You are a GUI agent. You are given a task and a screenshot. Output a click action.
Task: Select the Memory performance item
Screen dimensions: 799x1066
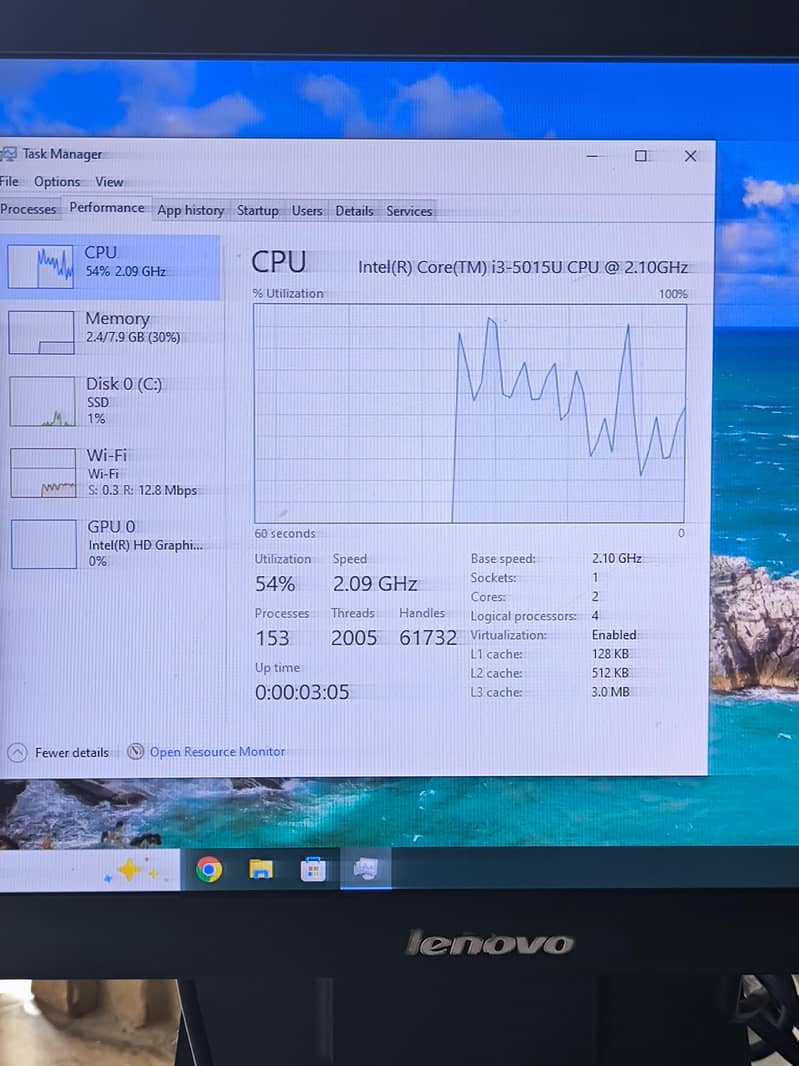pyautogui.click(x=112, y=332)
